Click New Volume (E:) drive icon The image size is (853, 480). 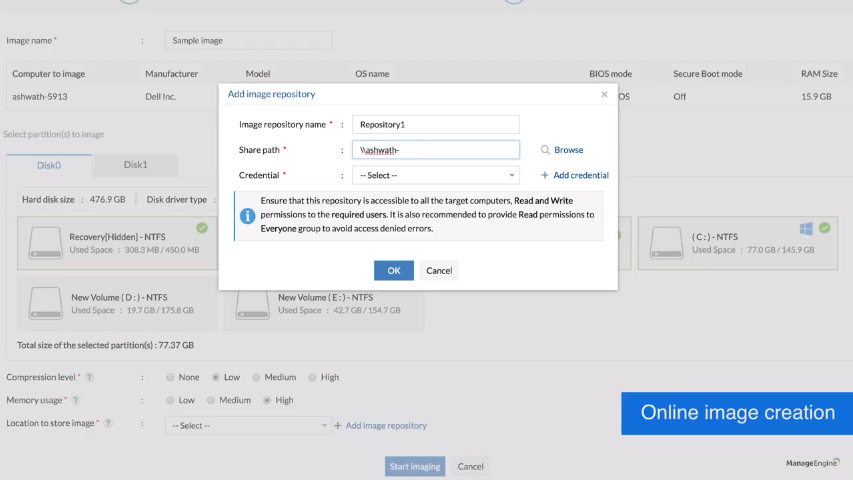pos(251,303)
